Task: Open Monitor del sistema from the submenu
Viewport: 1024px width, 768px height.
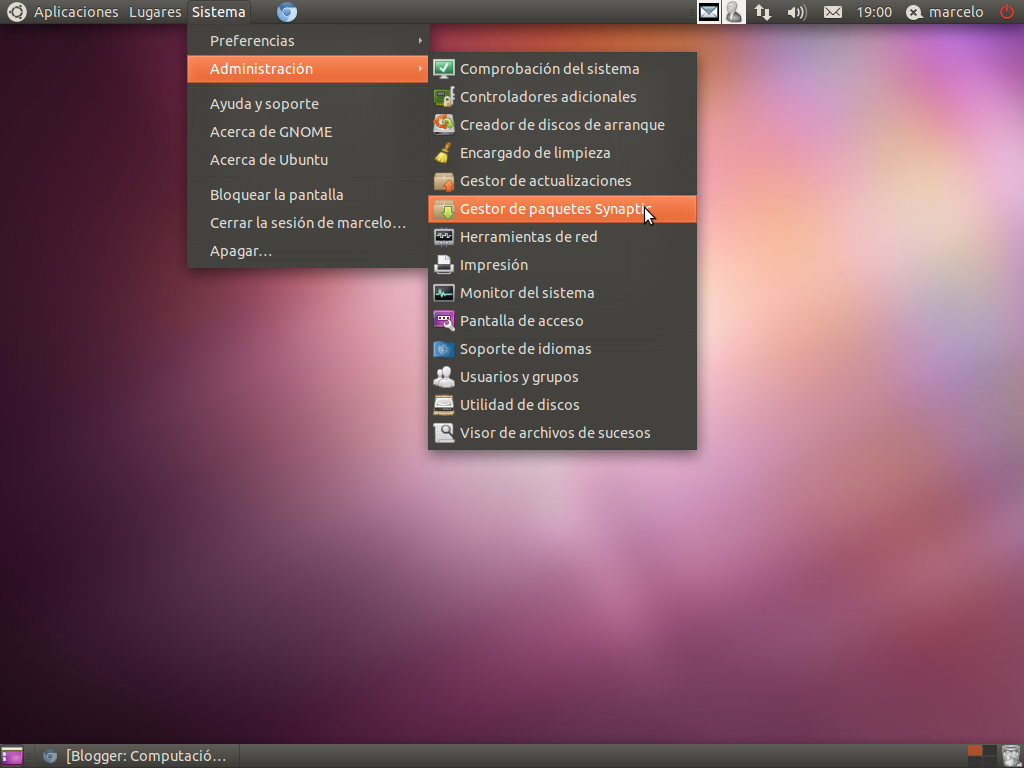Action: point(525,292)
